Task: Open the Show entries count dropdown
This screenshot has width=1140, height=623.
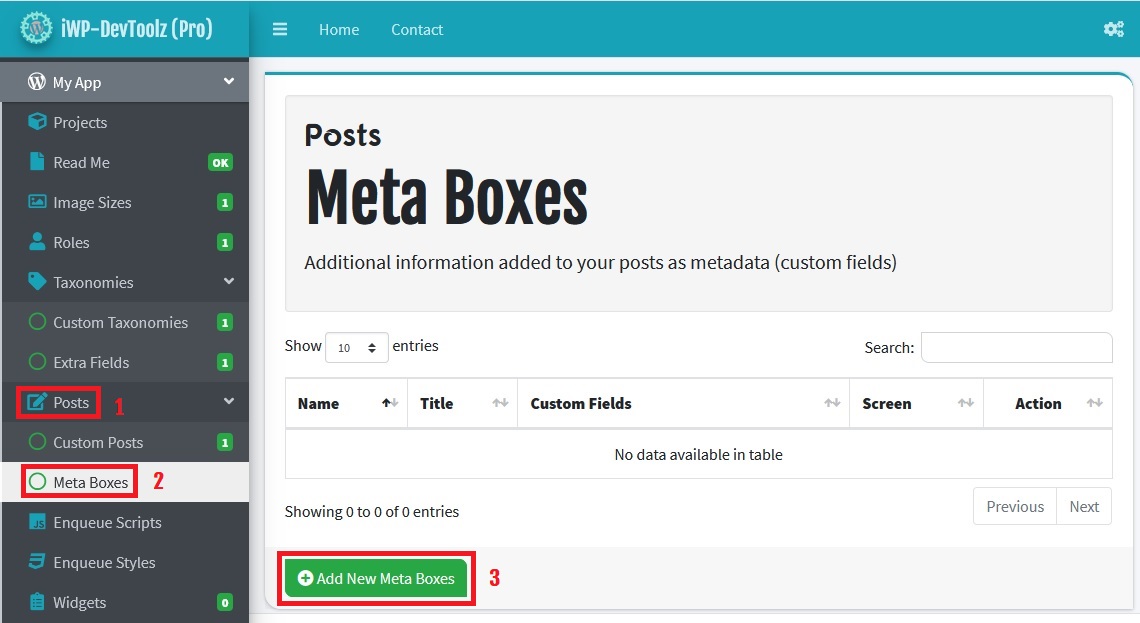Action: [357, 348]
